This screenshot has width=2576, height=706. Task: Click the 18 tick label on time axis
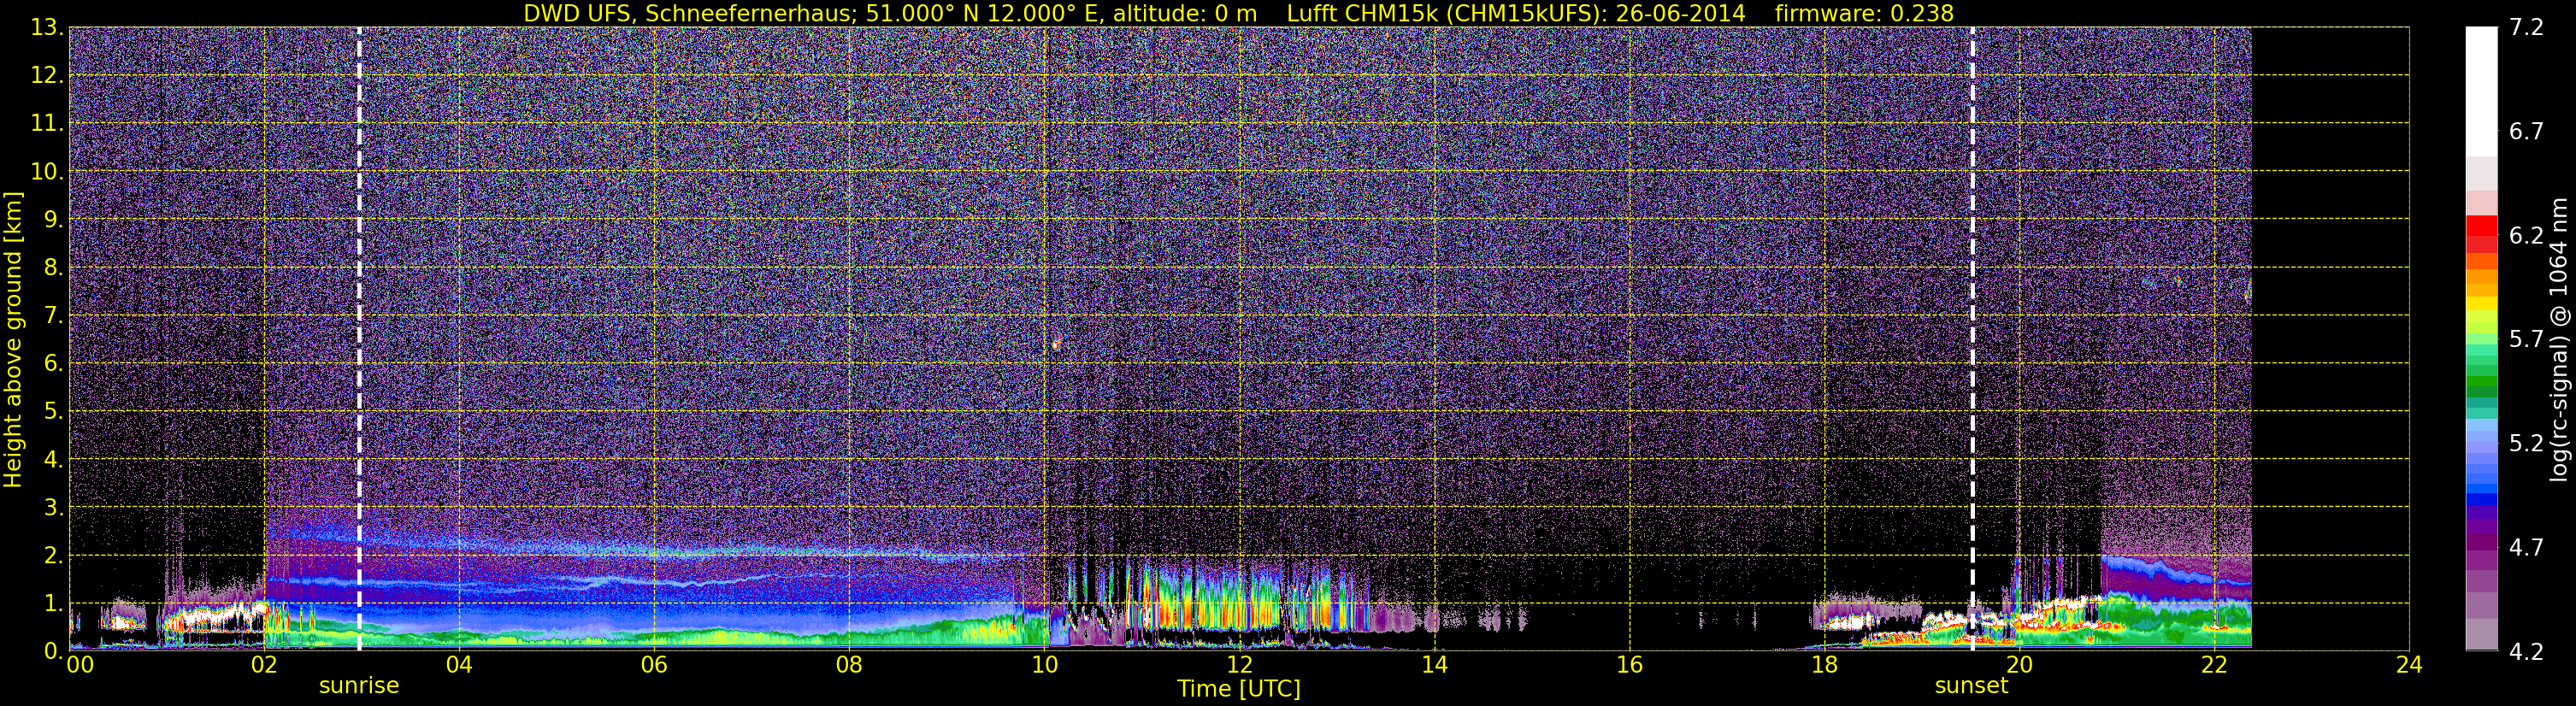click(1824, 665)
